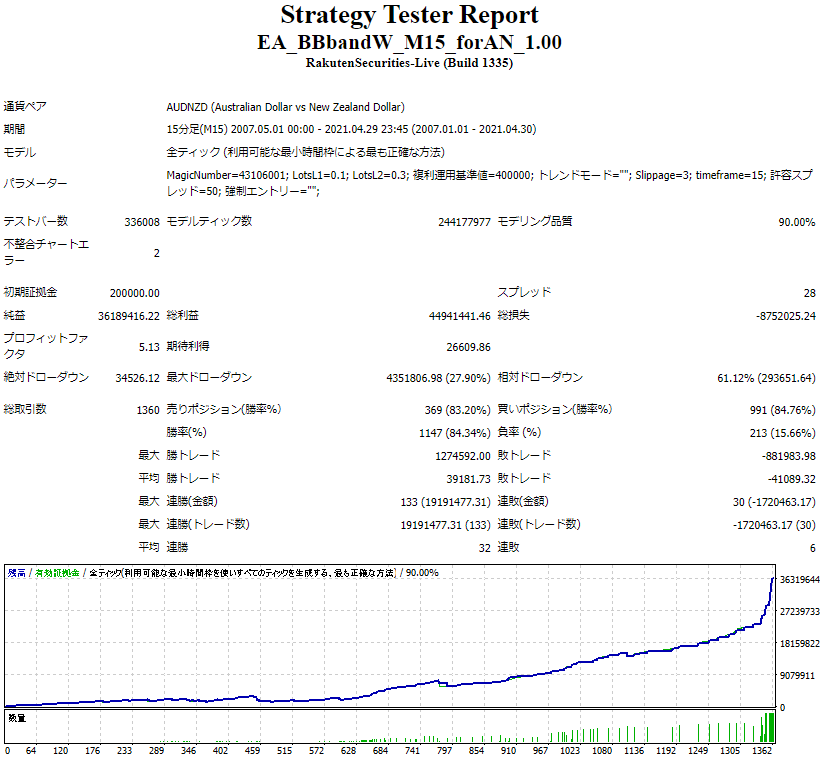Click x-axis trade number 1023
Screen dimensions: 825x762
pos(569,751)
